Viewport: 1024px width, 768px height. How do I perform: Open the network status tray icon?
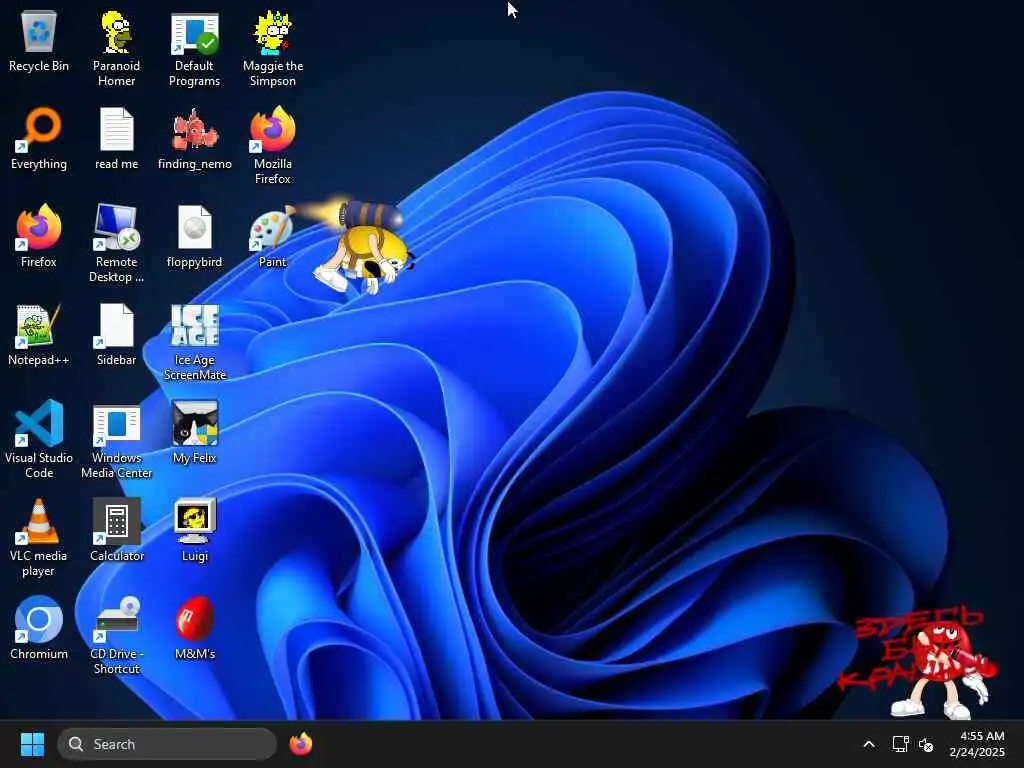click(901, 744)
